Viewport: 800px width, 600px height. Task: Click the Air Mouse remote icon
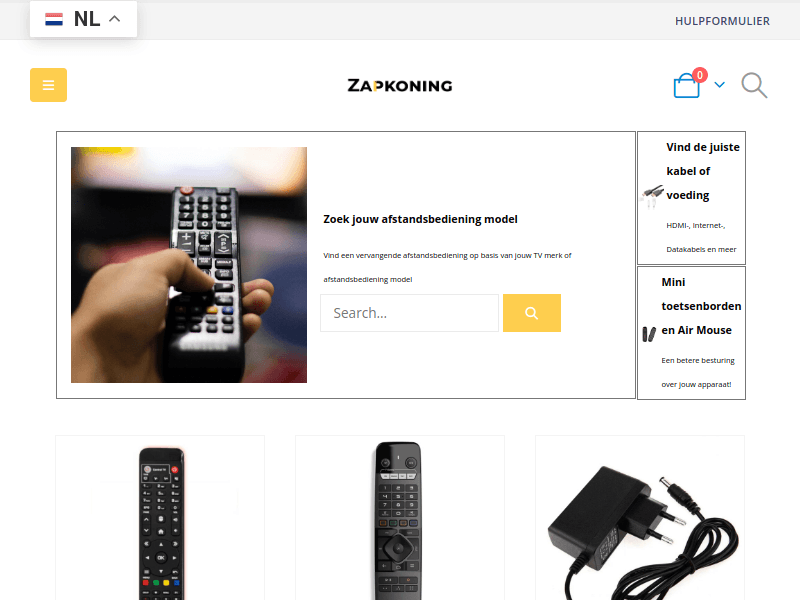[x=648, y=334]
